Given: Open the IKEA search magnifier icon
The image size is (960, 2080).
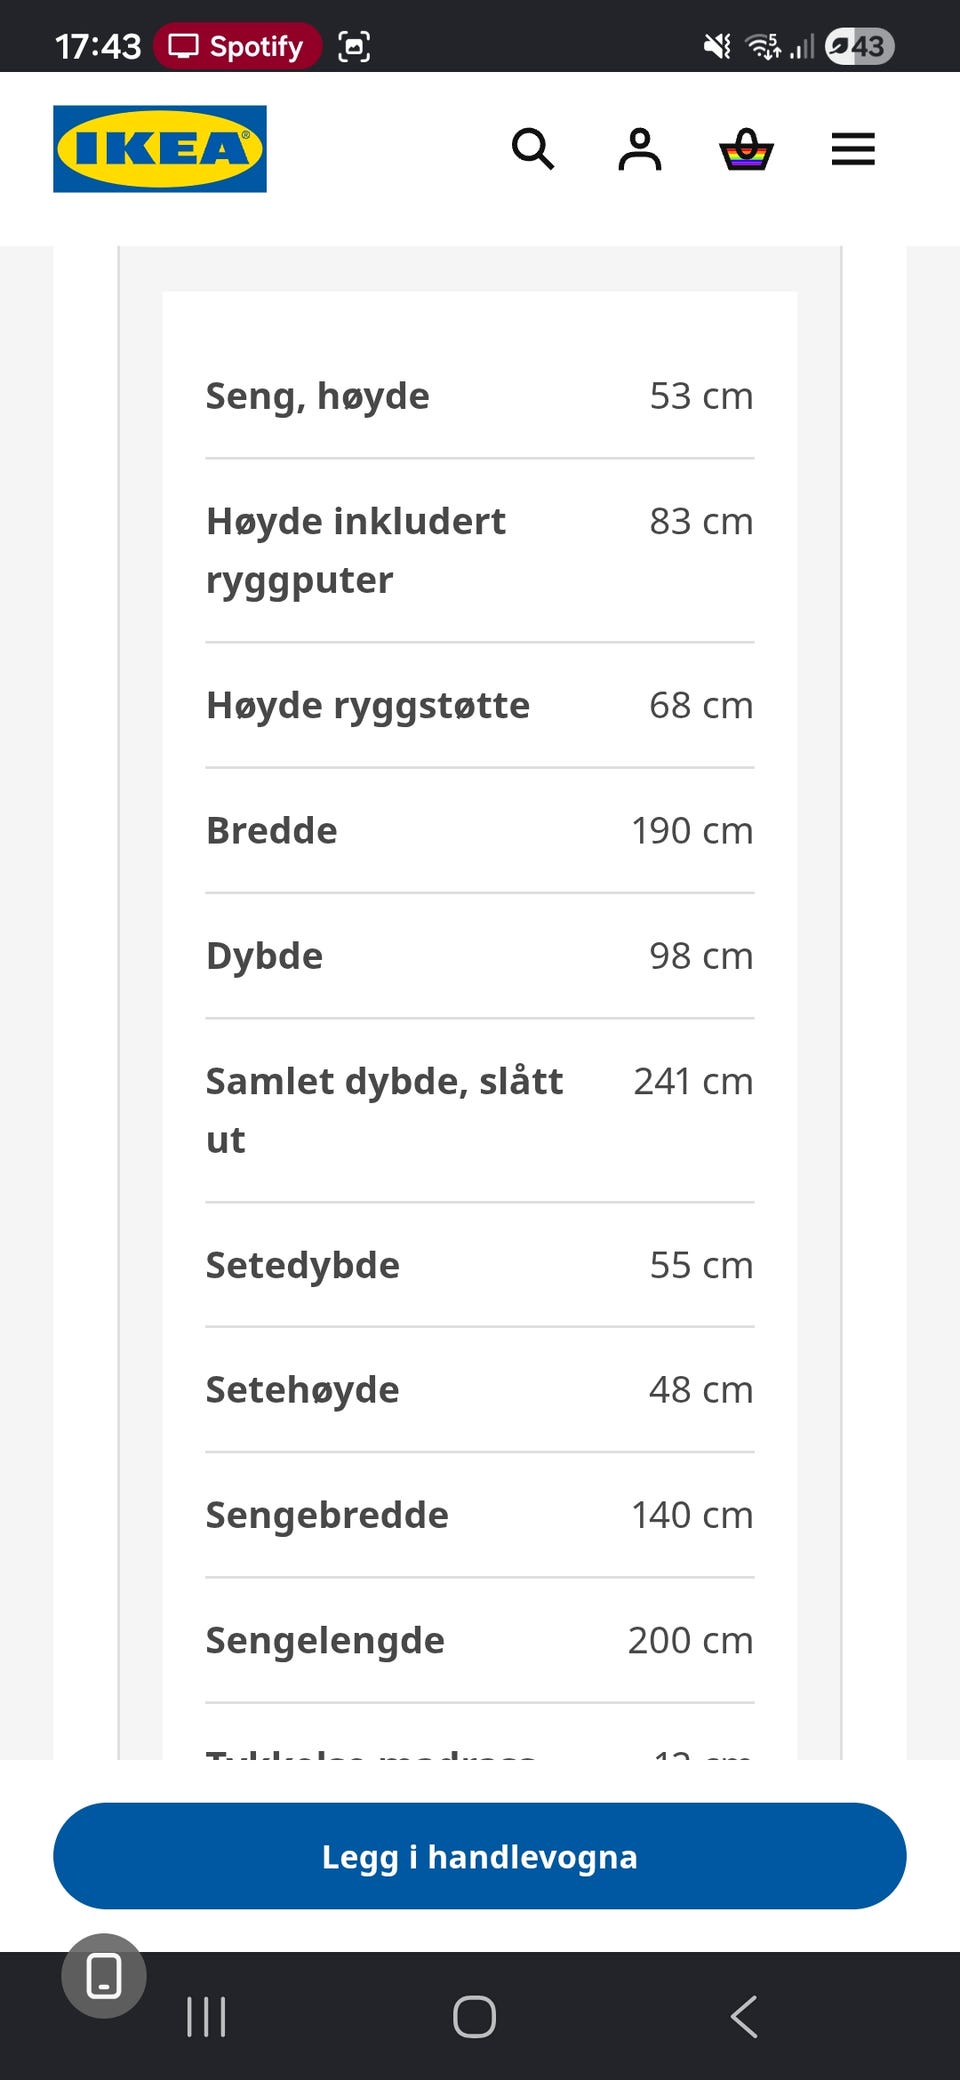Looking at the screenshot, I should point(533,149).
